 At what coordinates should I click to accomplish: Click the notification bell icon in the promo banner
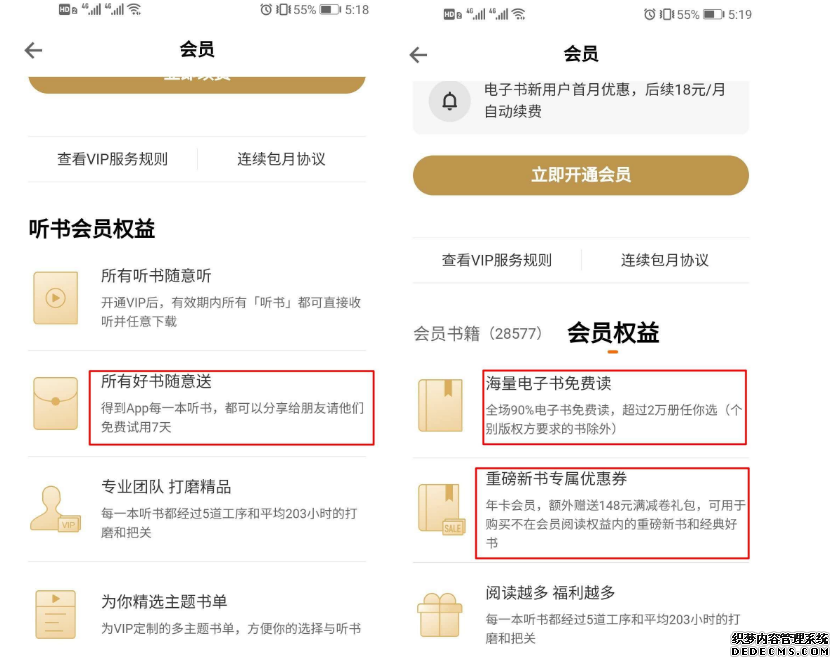point(450,101)
